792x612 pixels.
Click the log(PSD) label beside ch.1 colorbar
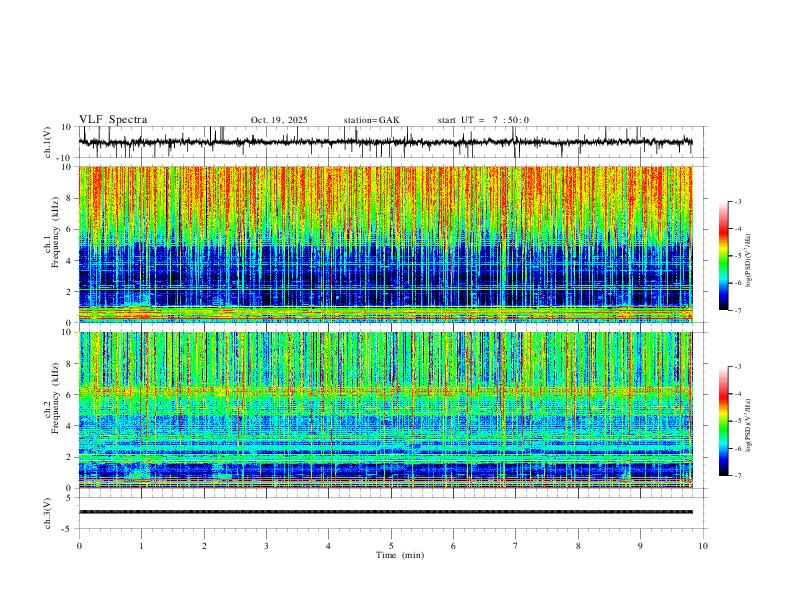749,261
